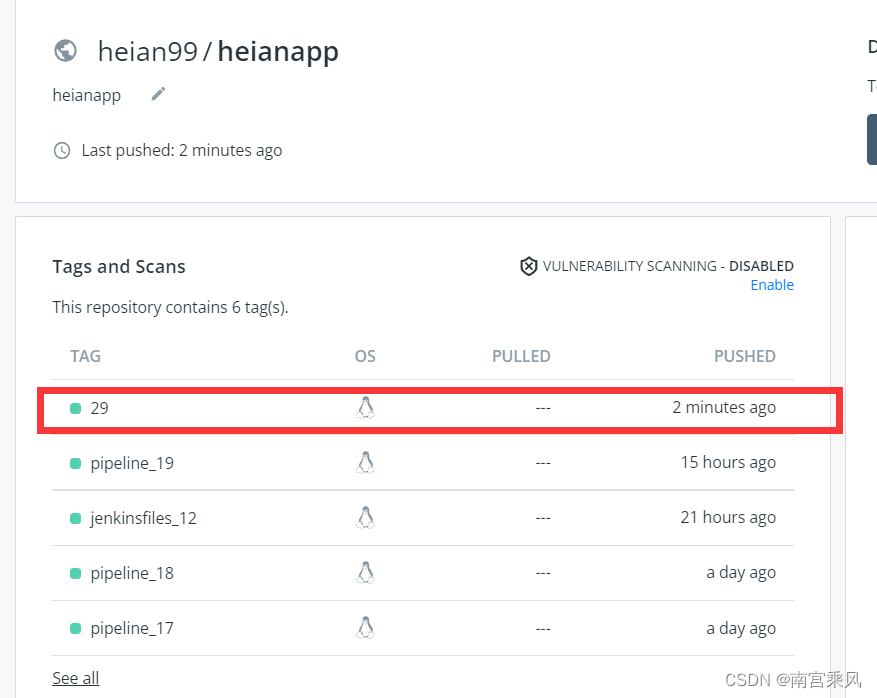
Task: Click the heian99 namespace in the title
Action: point(148,51)
